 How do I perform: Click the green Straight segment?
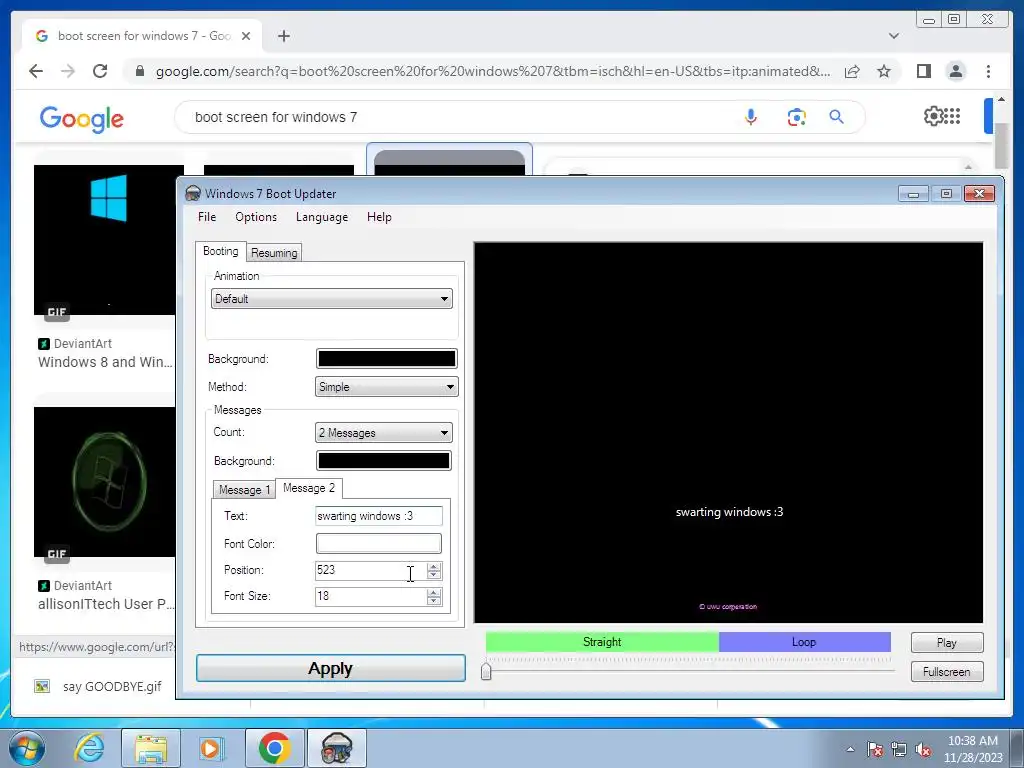pyautogui.click(x=602, y=642)
